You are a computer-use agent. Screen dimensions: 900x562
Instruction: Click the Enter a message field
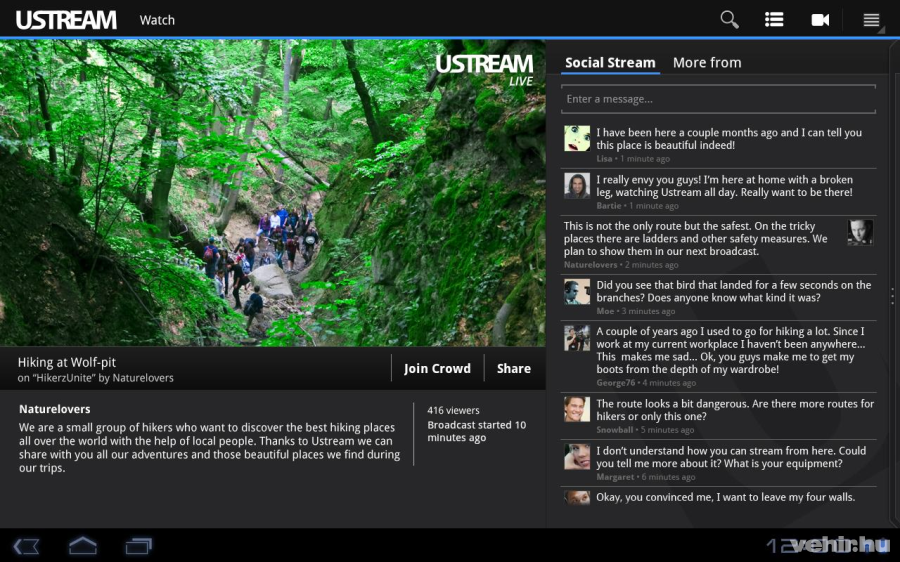pos(717,99)
